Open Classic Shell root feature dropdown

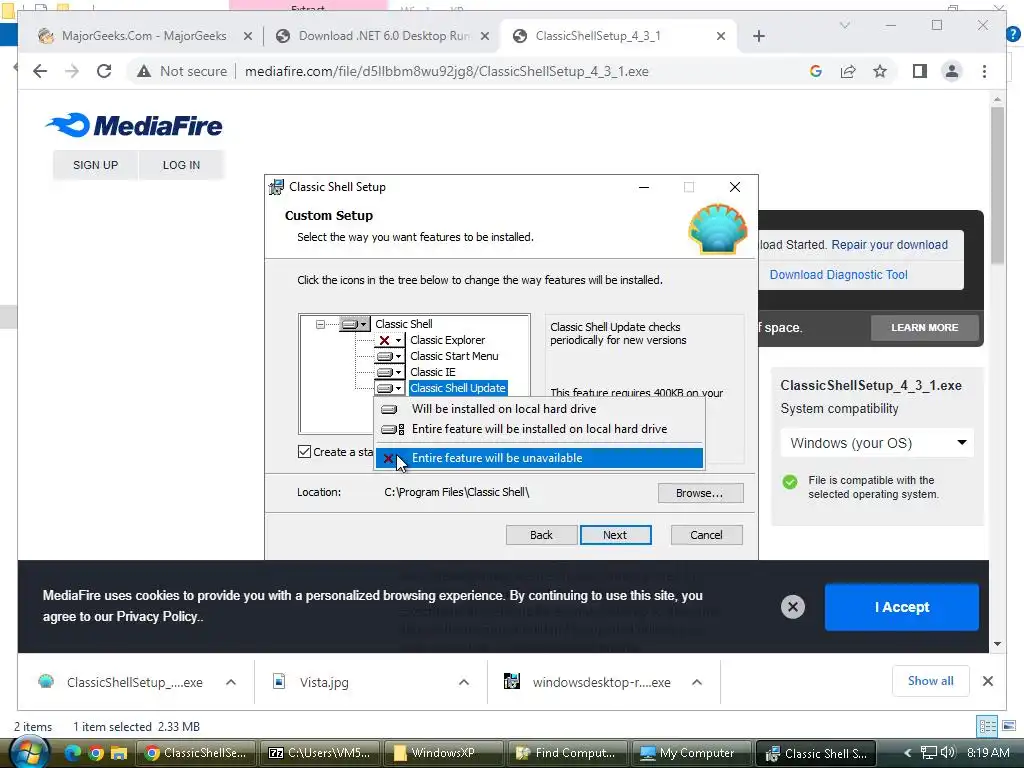coord(355,324)
